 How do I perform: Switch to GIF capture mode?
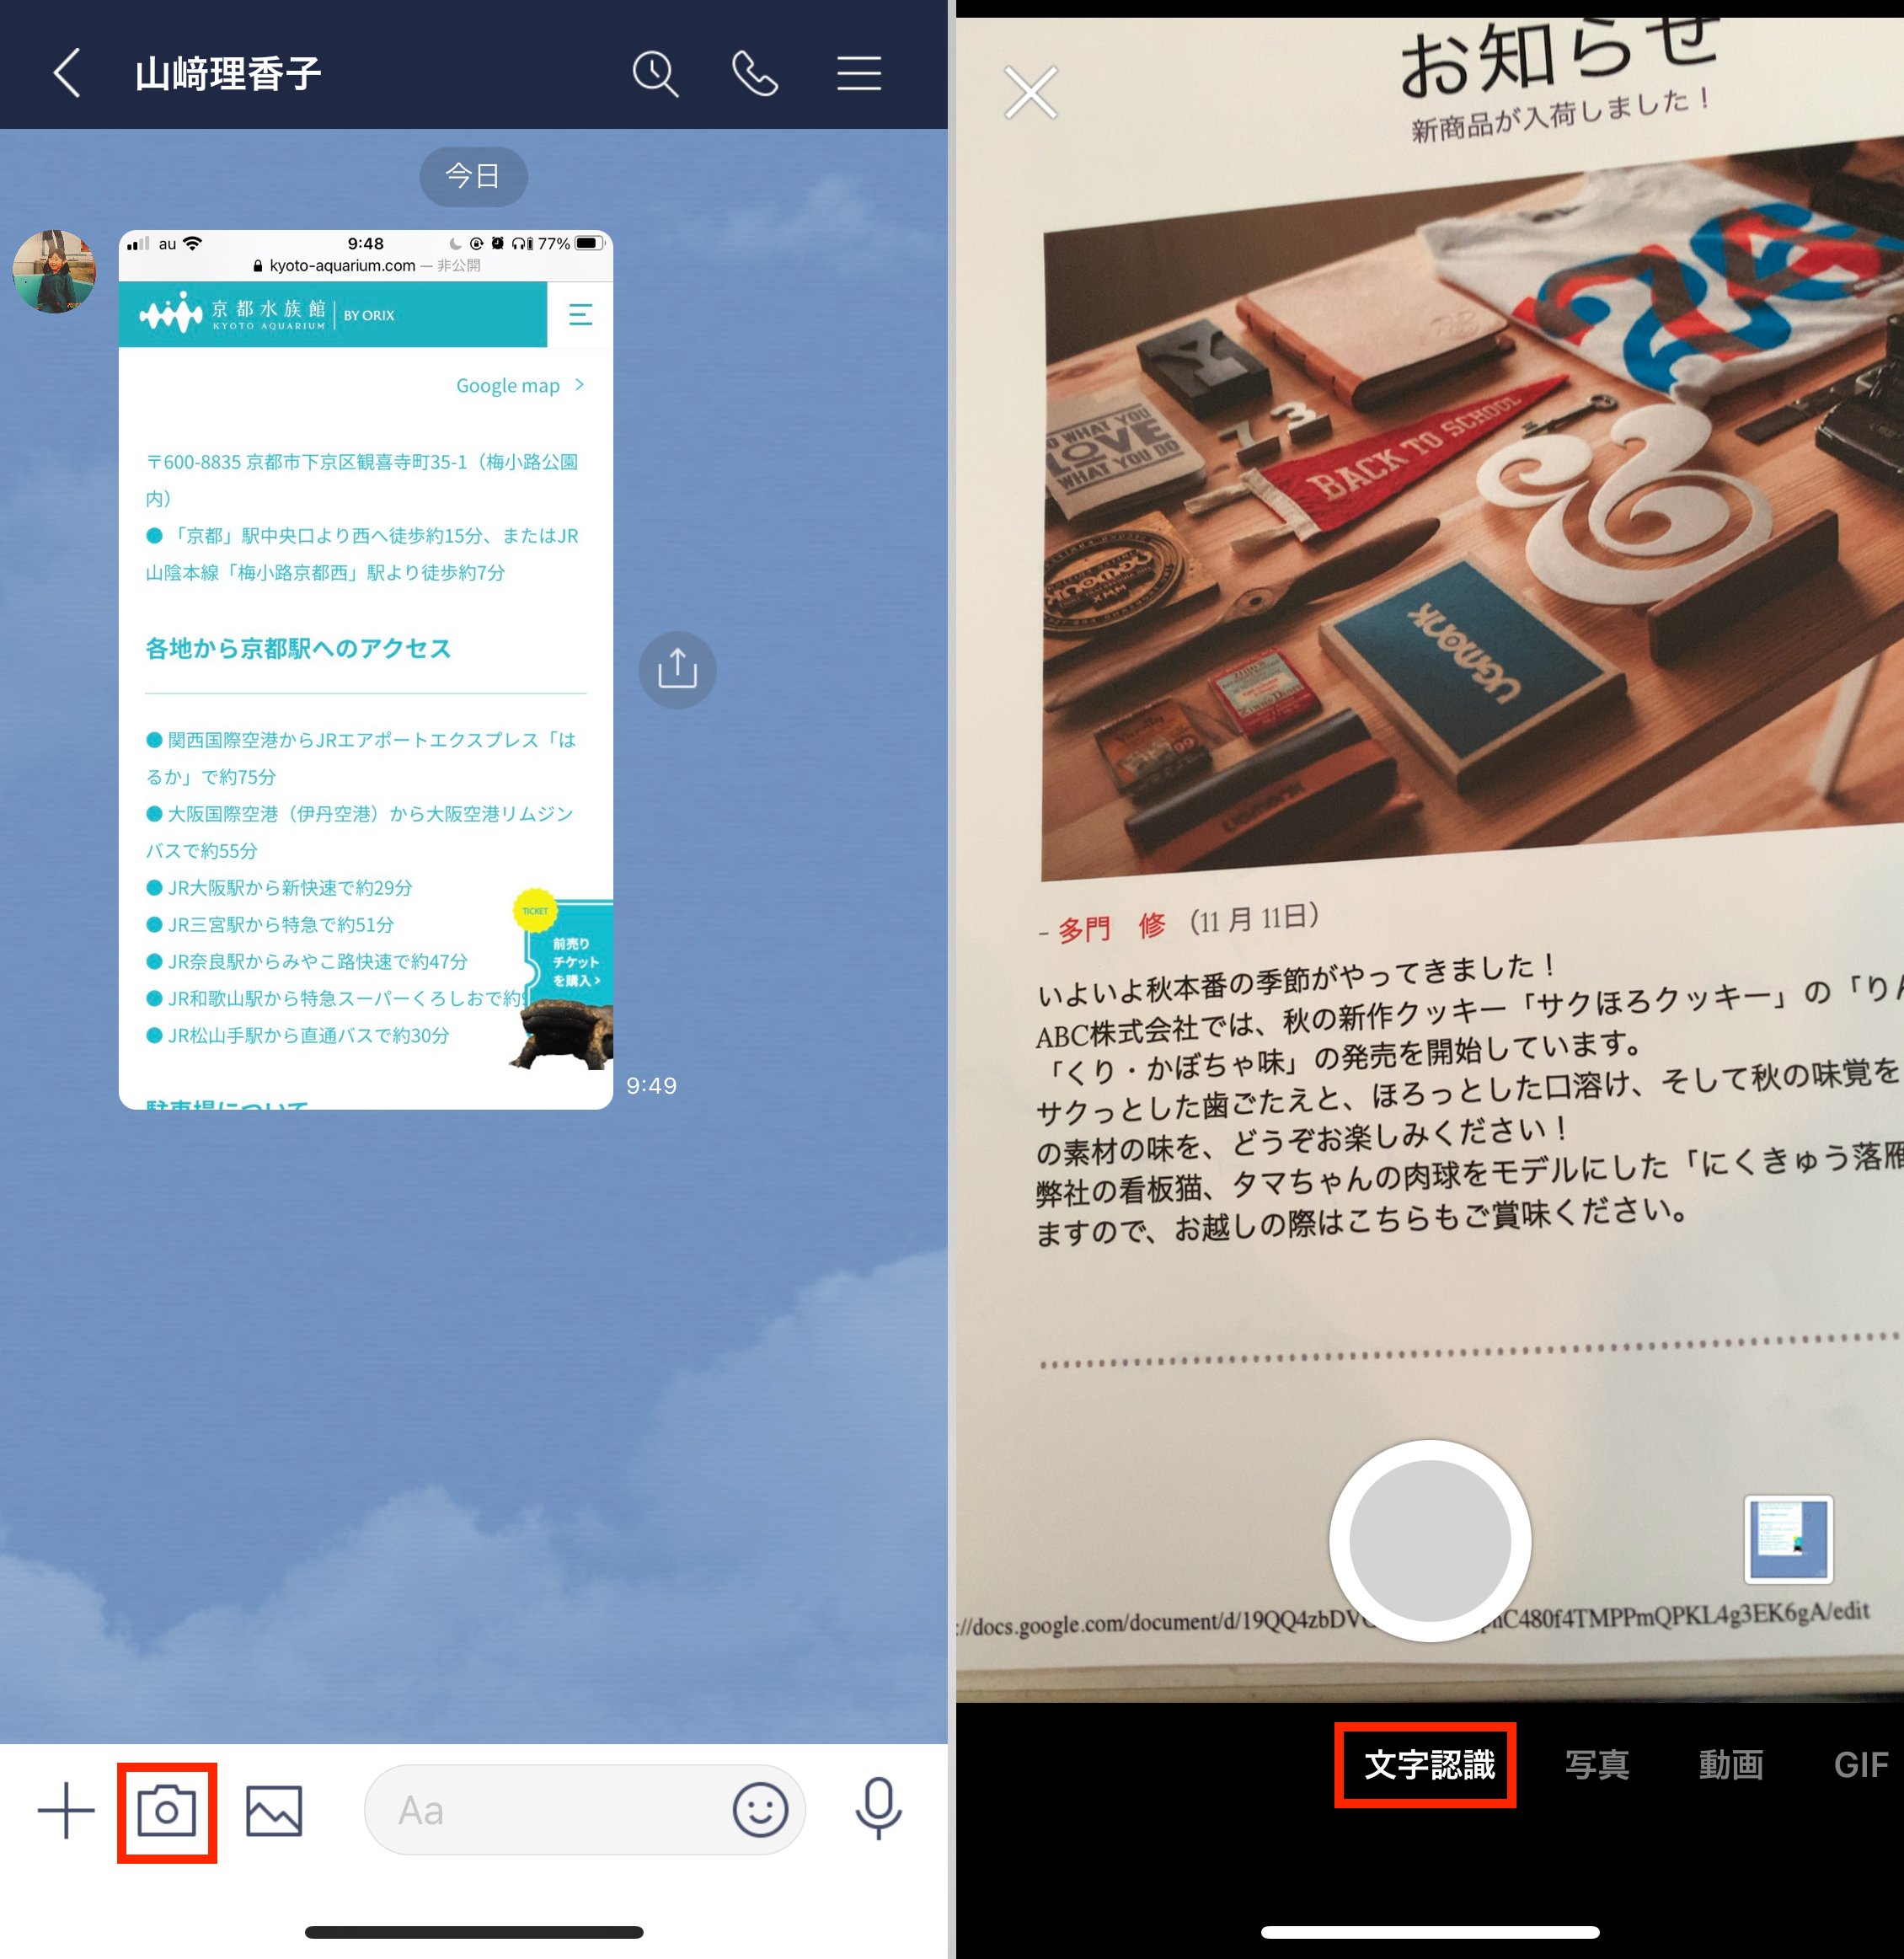tap(1860, 1765)
